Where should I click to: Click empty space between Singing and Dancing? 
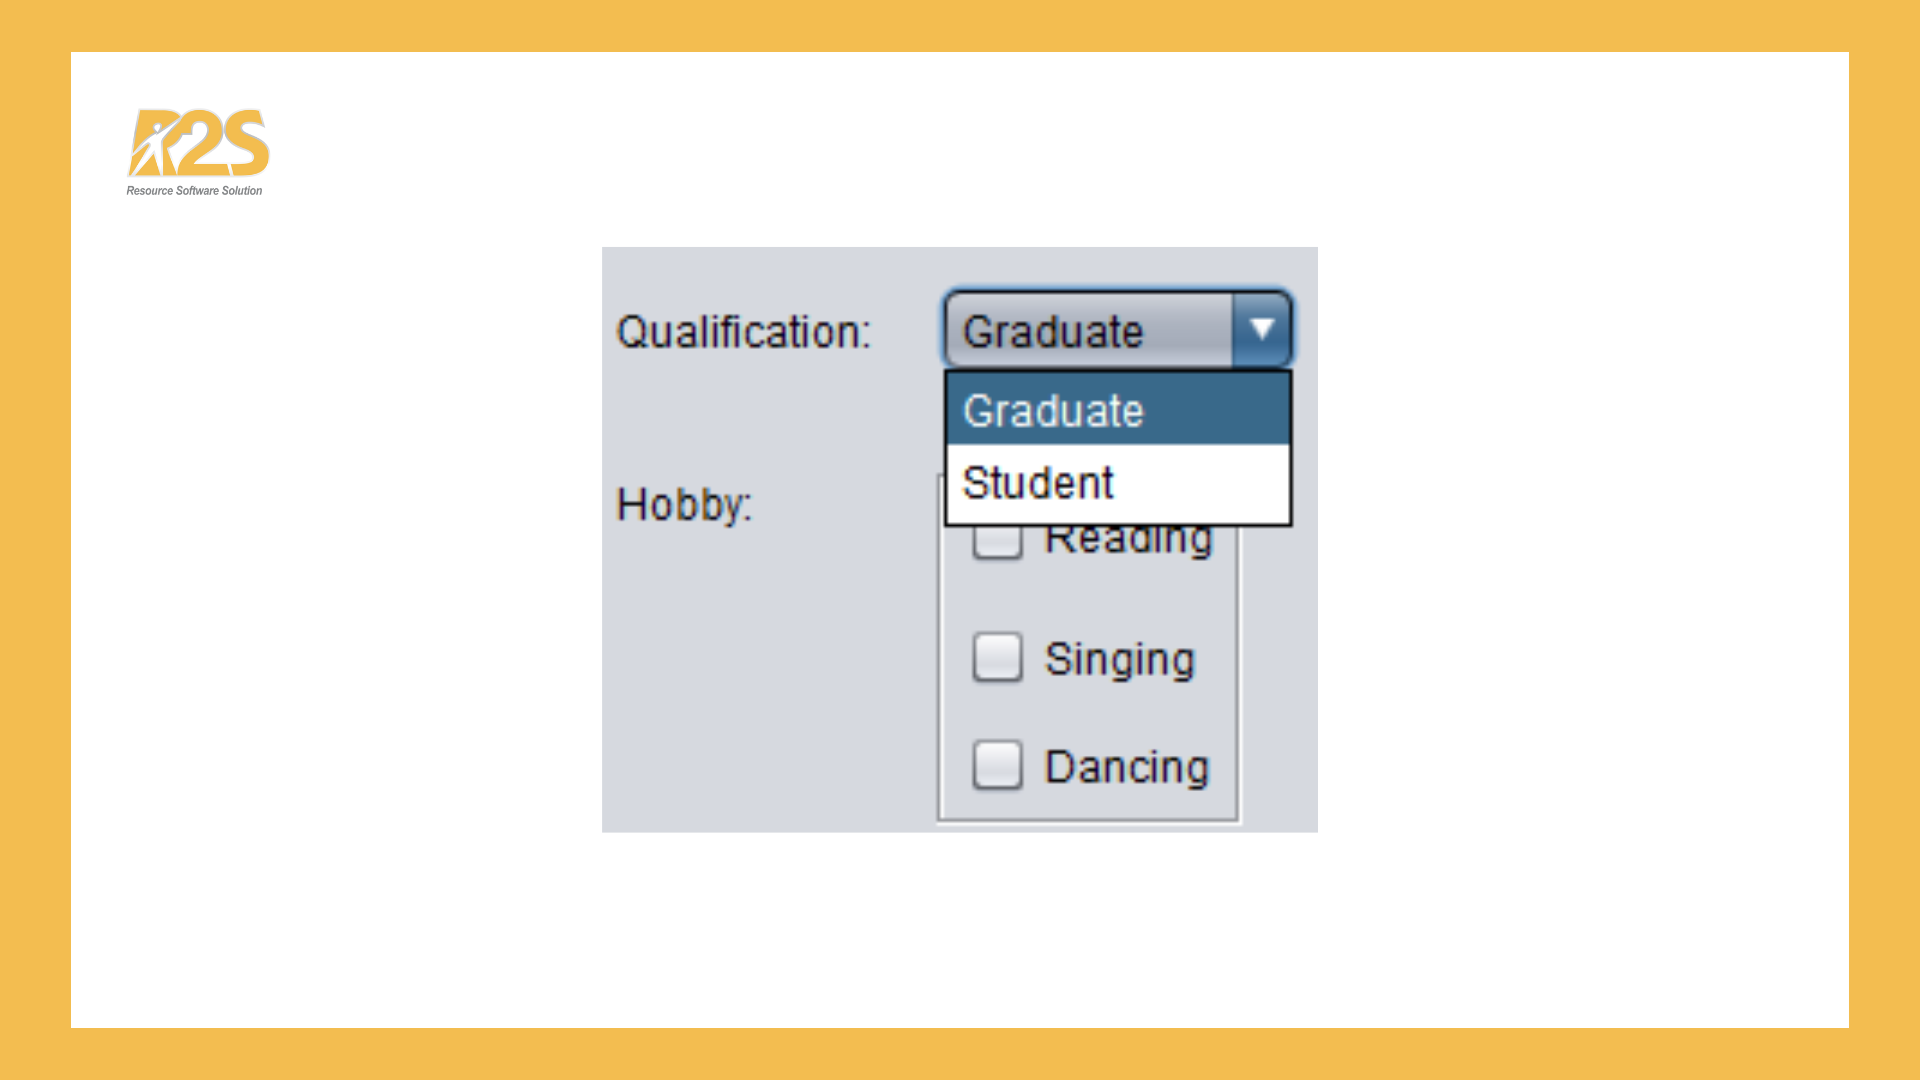tap(1088, 712)
